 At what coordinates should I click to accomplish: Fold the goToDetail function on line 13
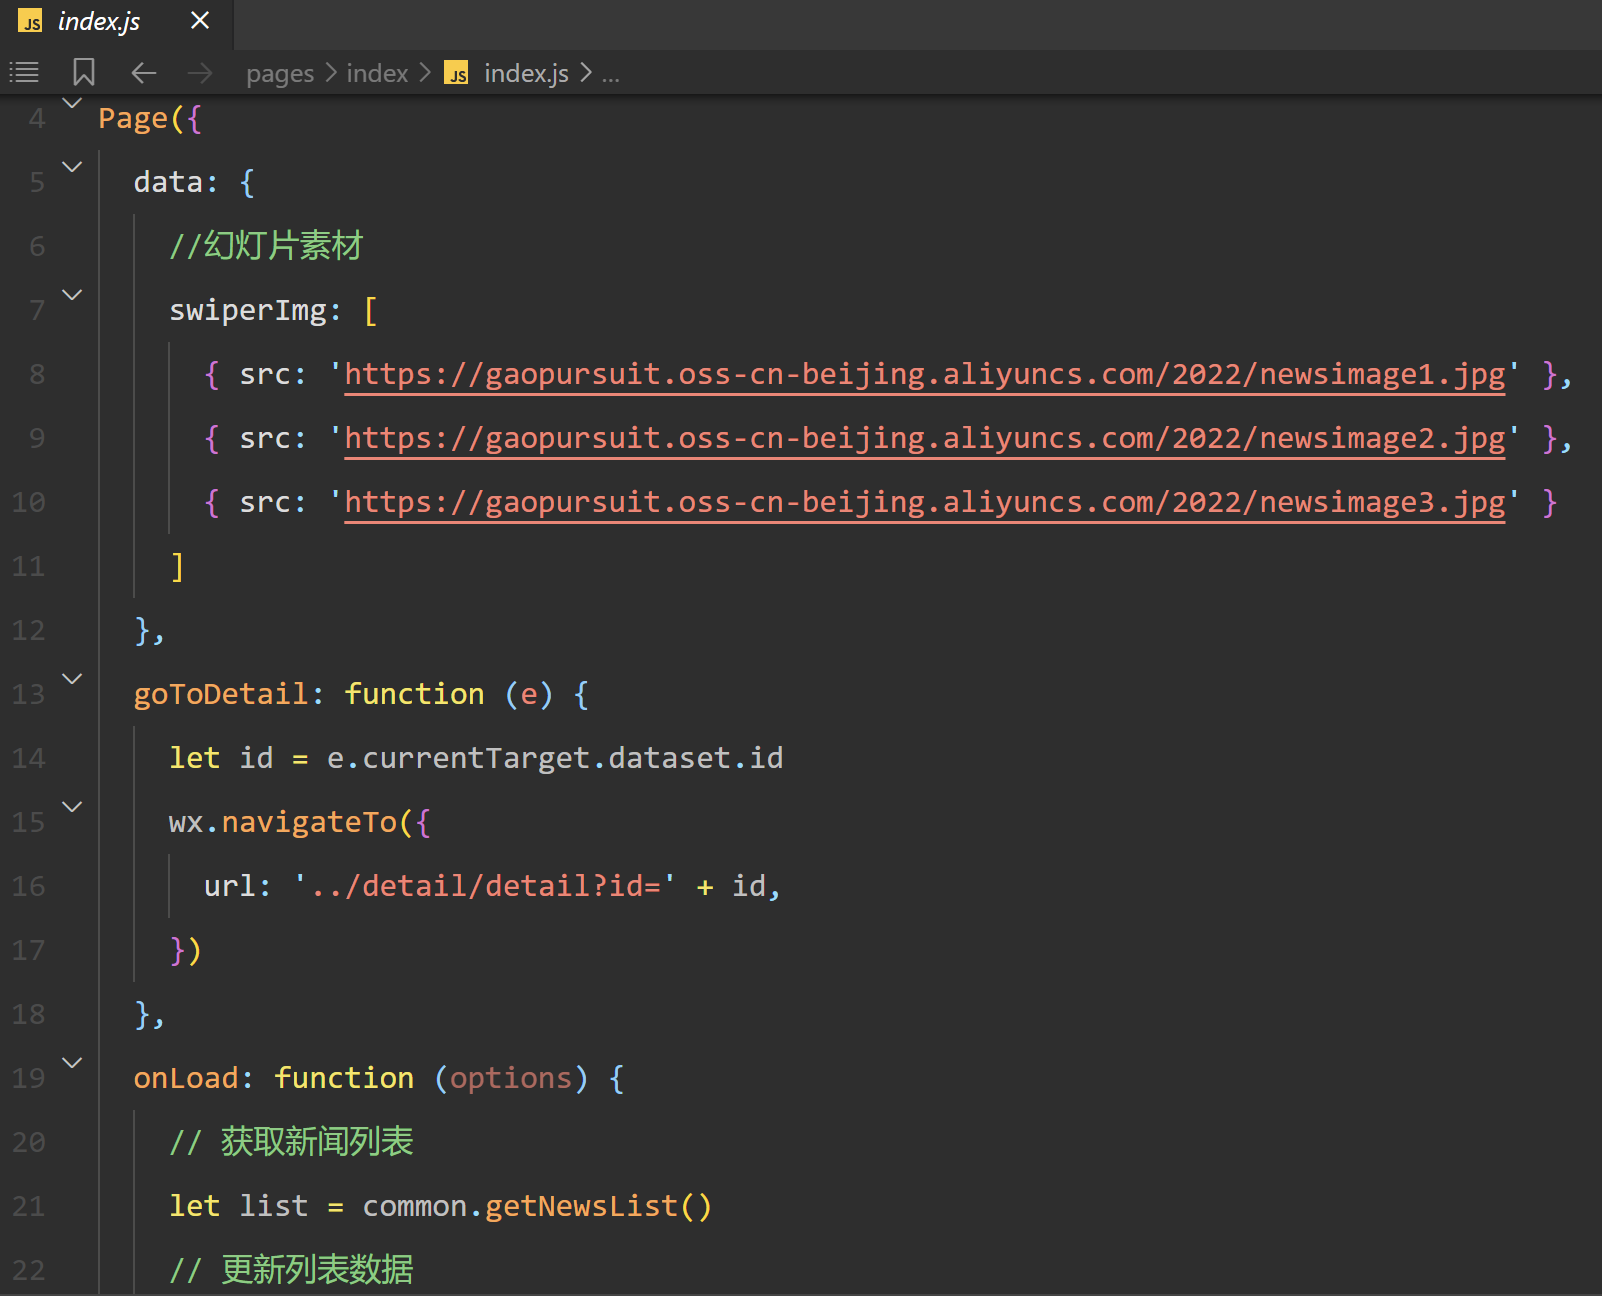[x=72, y=679]
